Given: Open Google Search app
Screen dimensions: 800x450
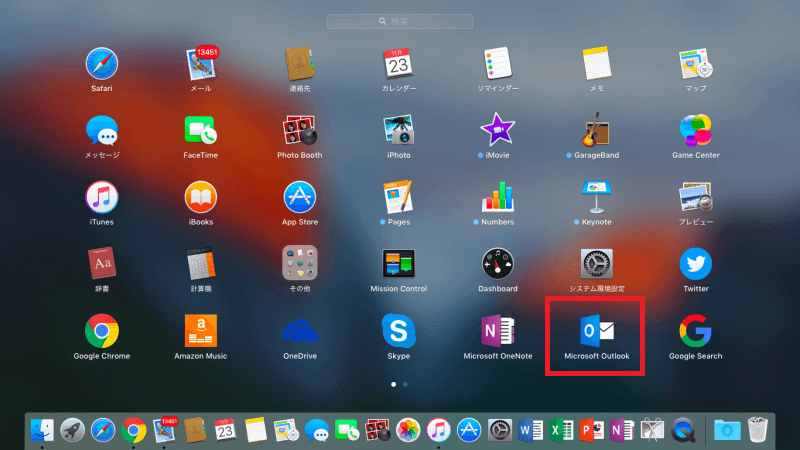Looking at the screenshot, I should point(695,331).
